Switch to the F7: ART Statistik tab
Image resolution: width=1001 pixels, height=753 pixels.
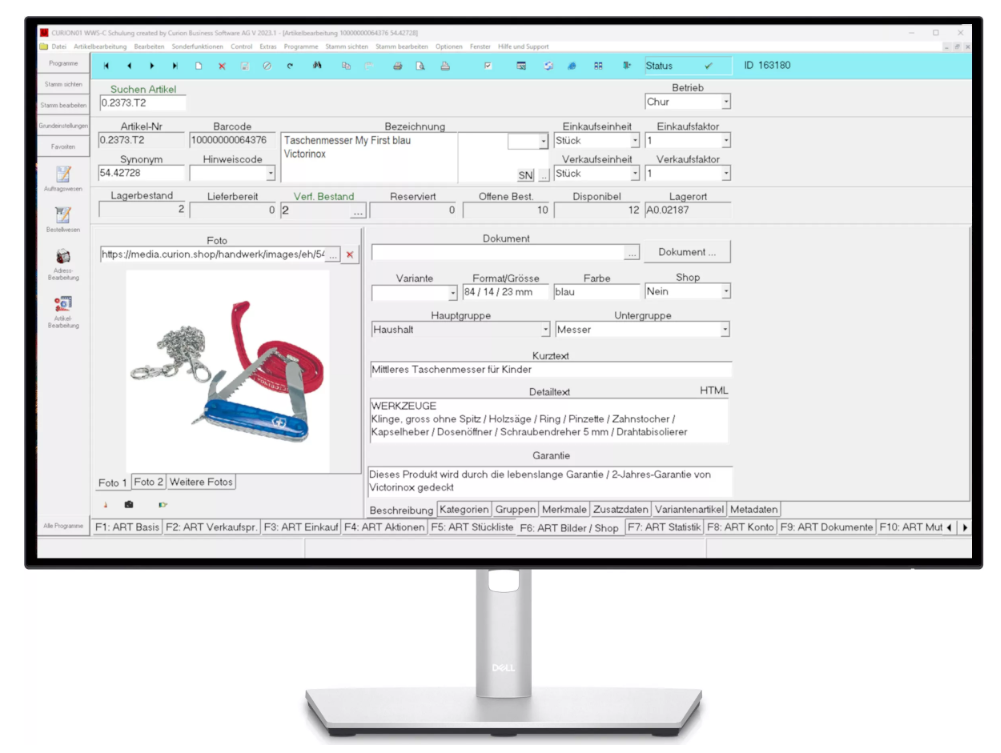tap(663, 527)
